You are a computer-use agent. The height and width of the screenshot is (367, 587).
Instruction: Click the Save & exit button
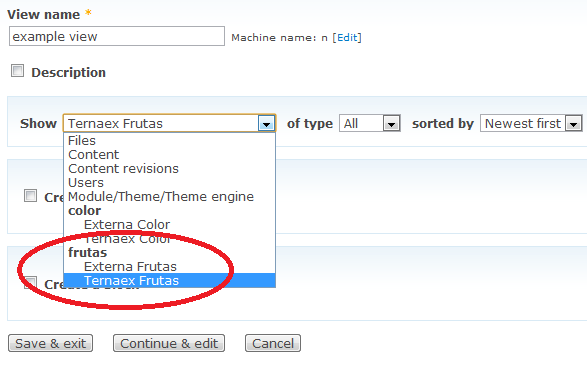(51, 343)
